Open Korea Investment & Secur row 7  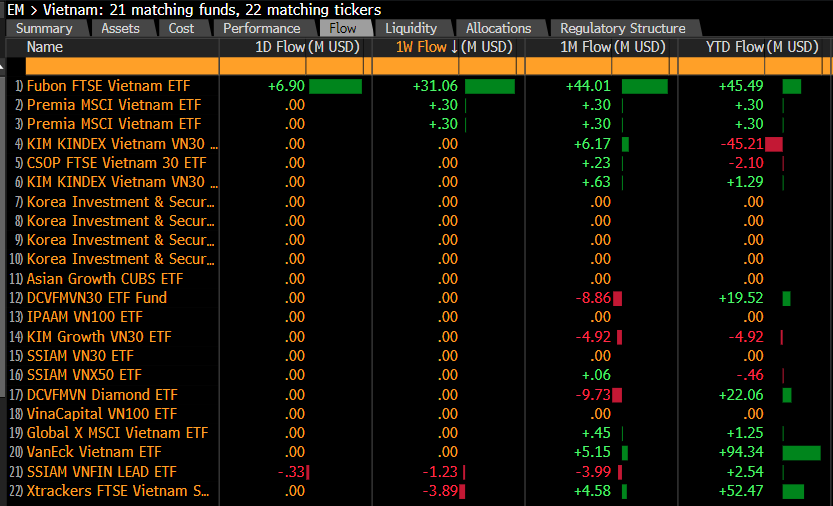pos(121,202)
